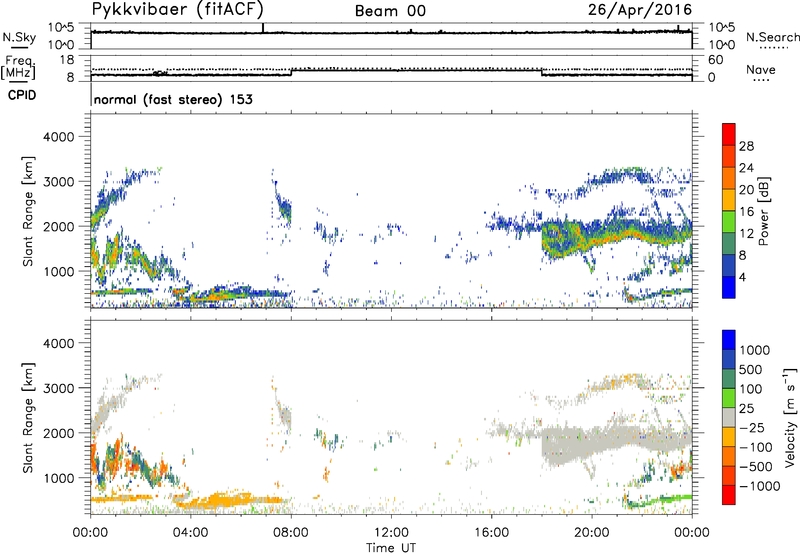
Task: Click the '4' tick on Power colorbar
Action: click(742, 277)
